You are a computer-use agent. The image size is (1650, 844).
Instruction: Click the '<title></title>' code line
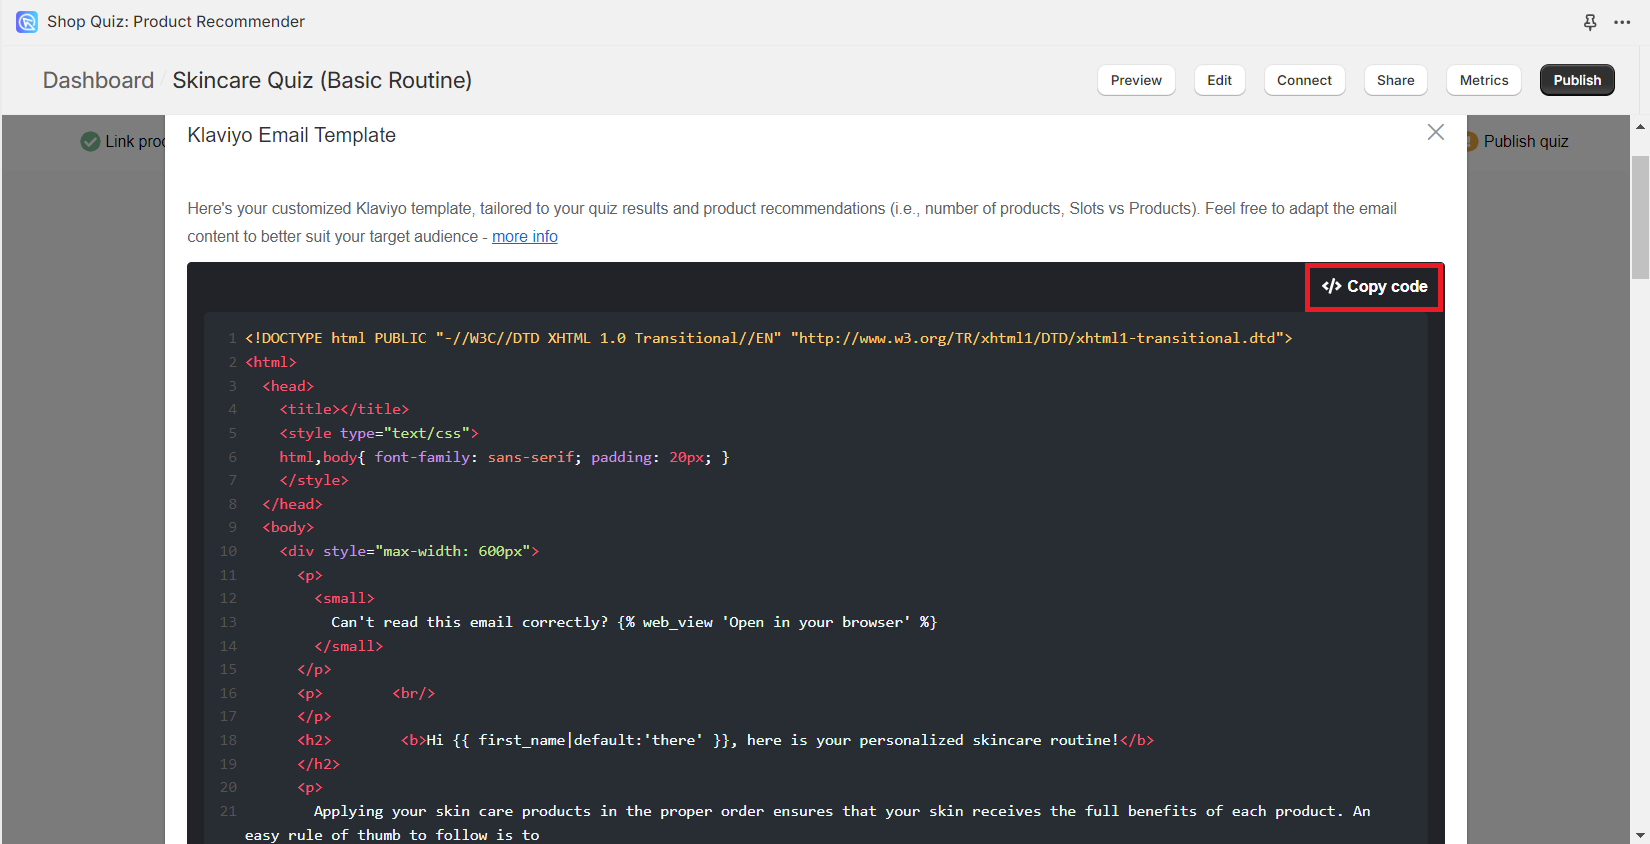(345, 409)
